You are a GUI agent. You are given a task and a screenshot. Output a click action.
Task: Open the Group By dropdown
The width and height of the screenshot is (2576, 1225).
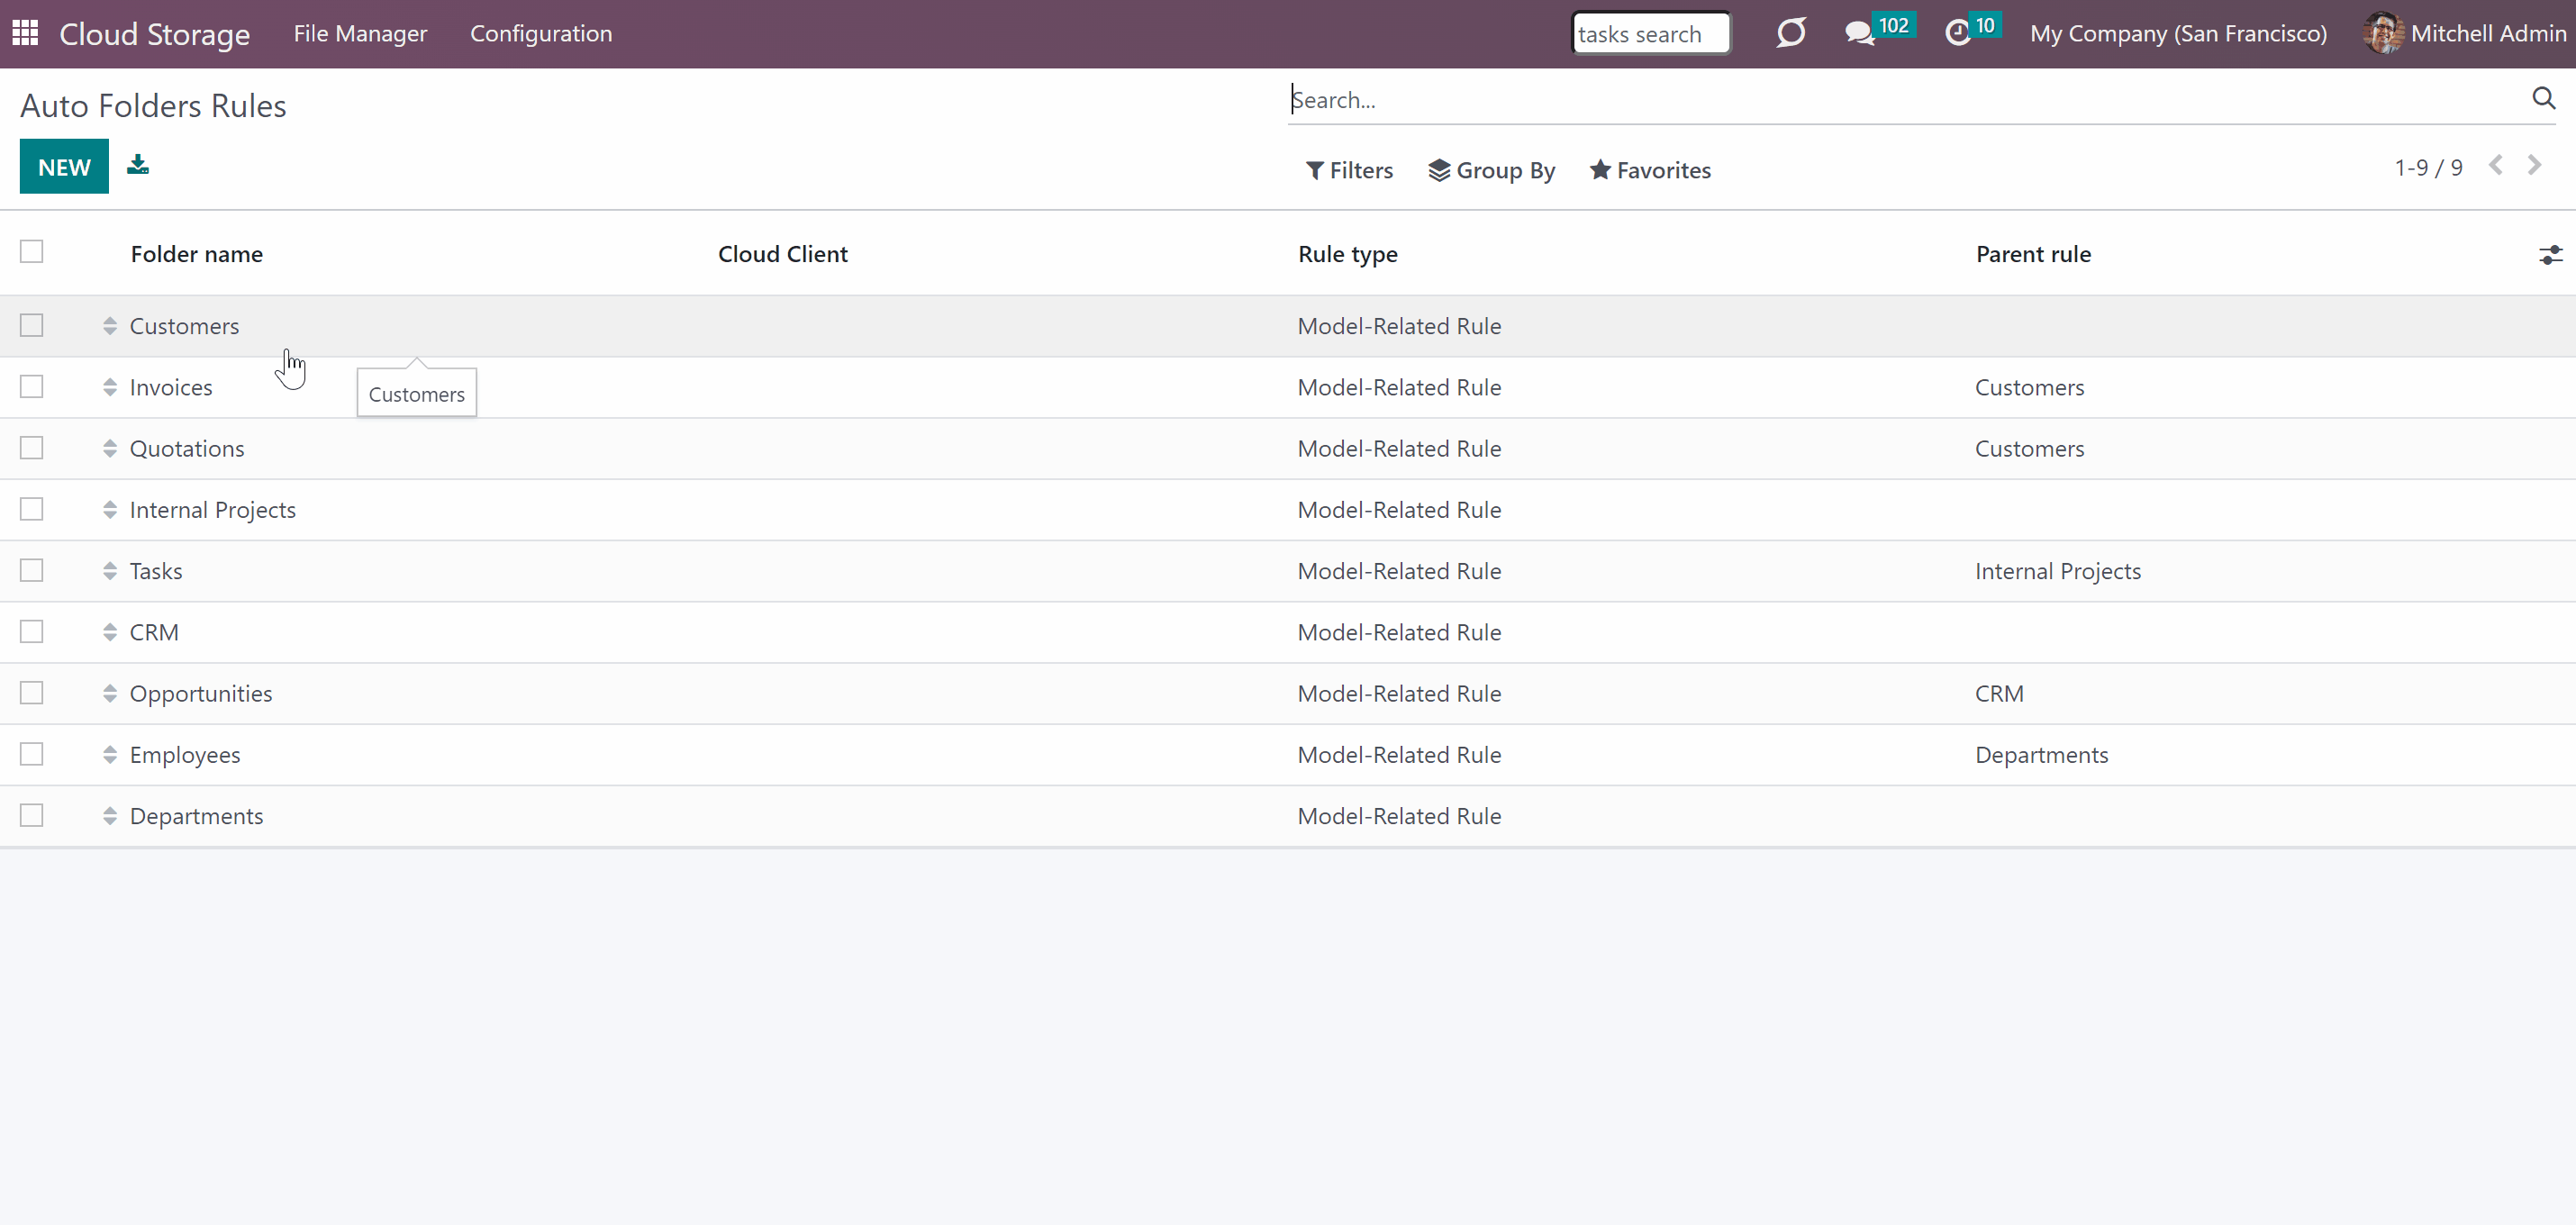(x=1491, y=170)
